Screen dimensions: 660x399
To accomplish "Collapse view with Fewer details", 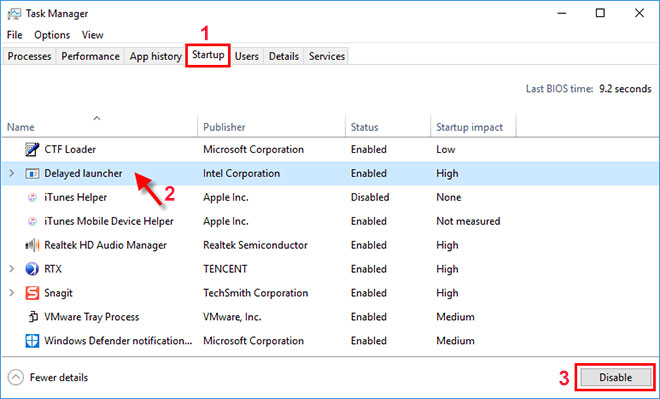I will point(48,378).
